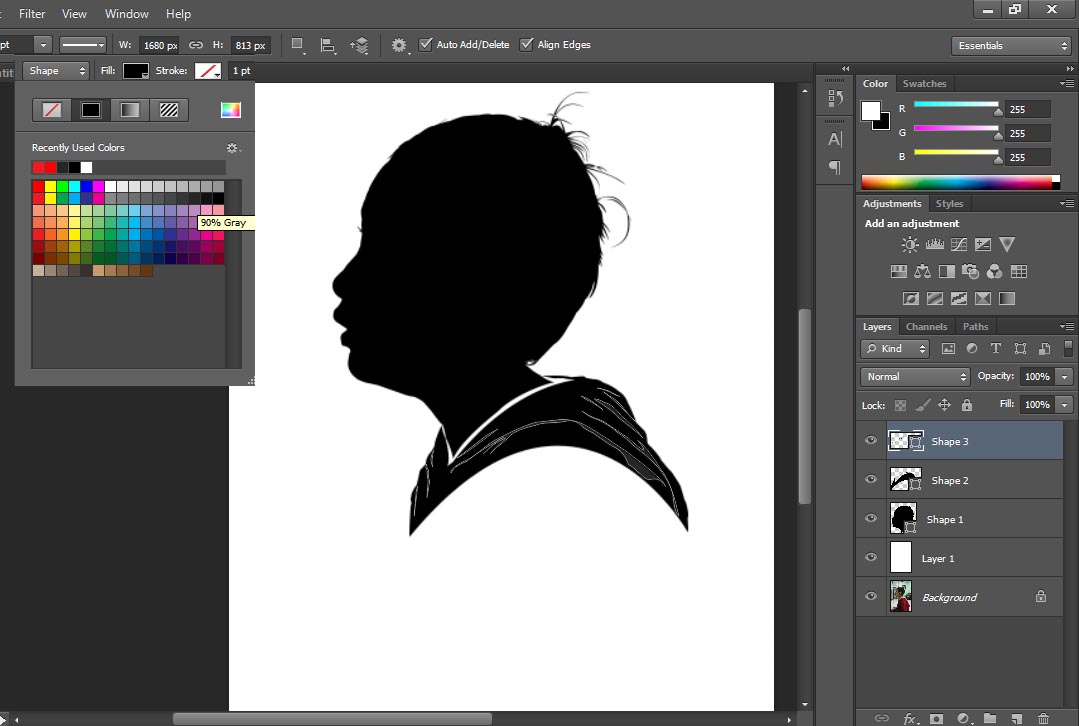Apply a Hue/Saturation adjustment
1079x726 pixels.
coord(898,270)
